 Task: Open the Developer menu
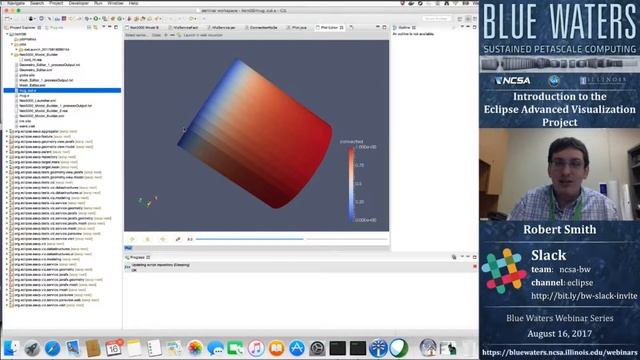(78, 3)
